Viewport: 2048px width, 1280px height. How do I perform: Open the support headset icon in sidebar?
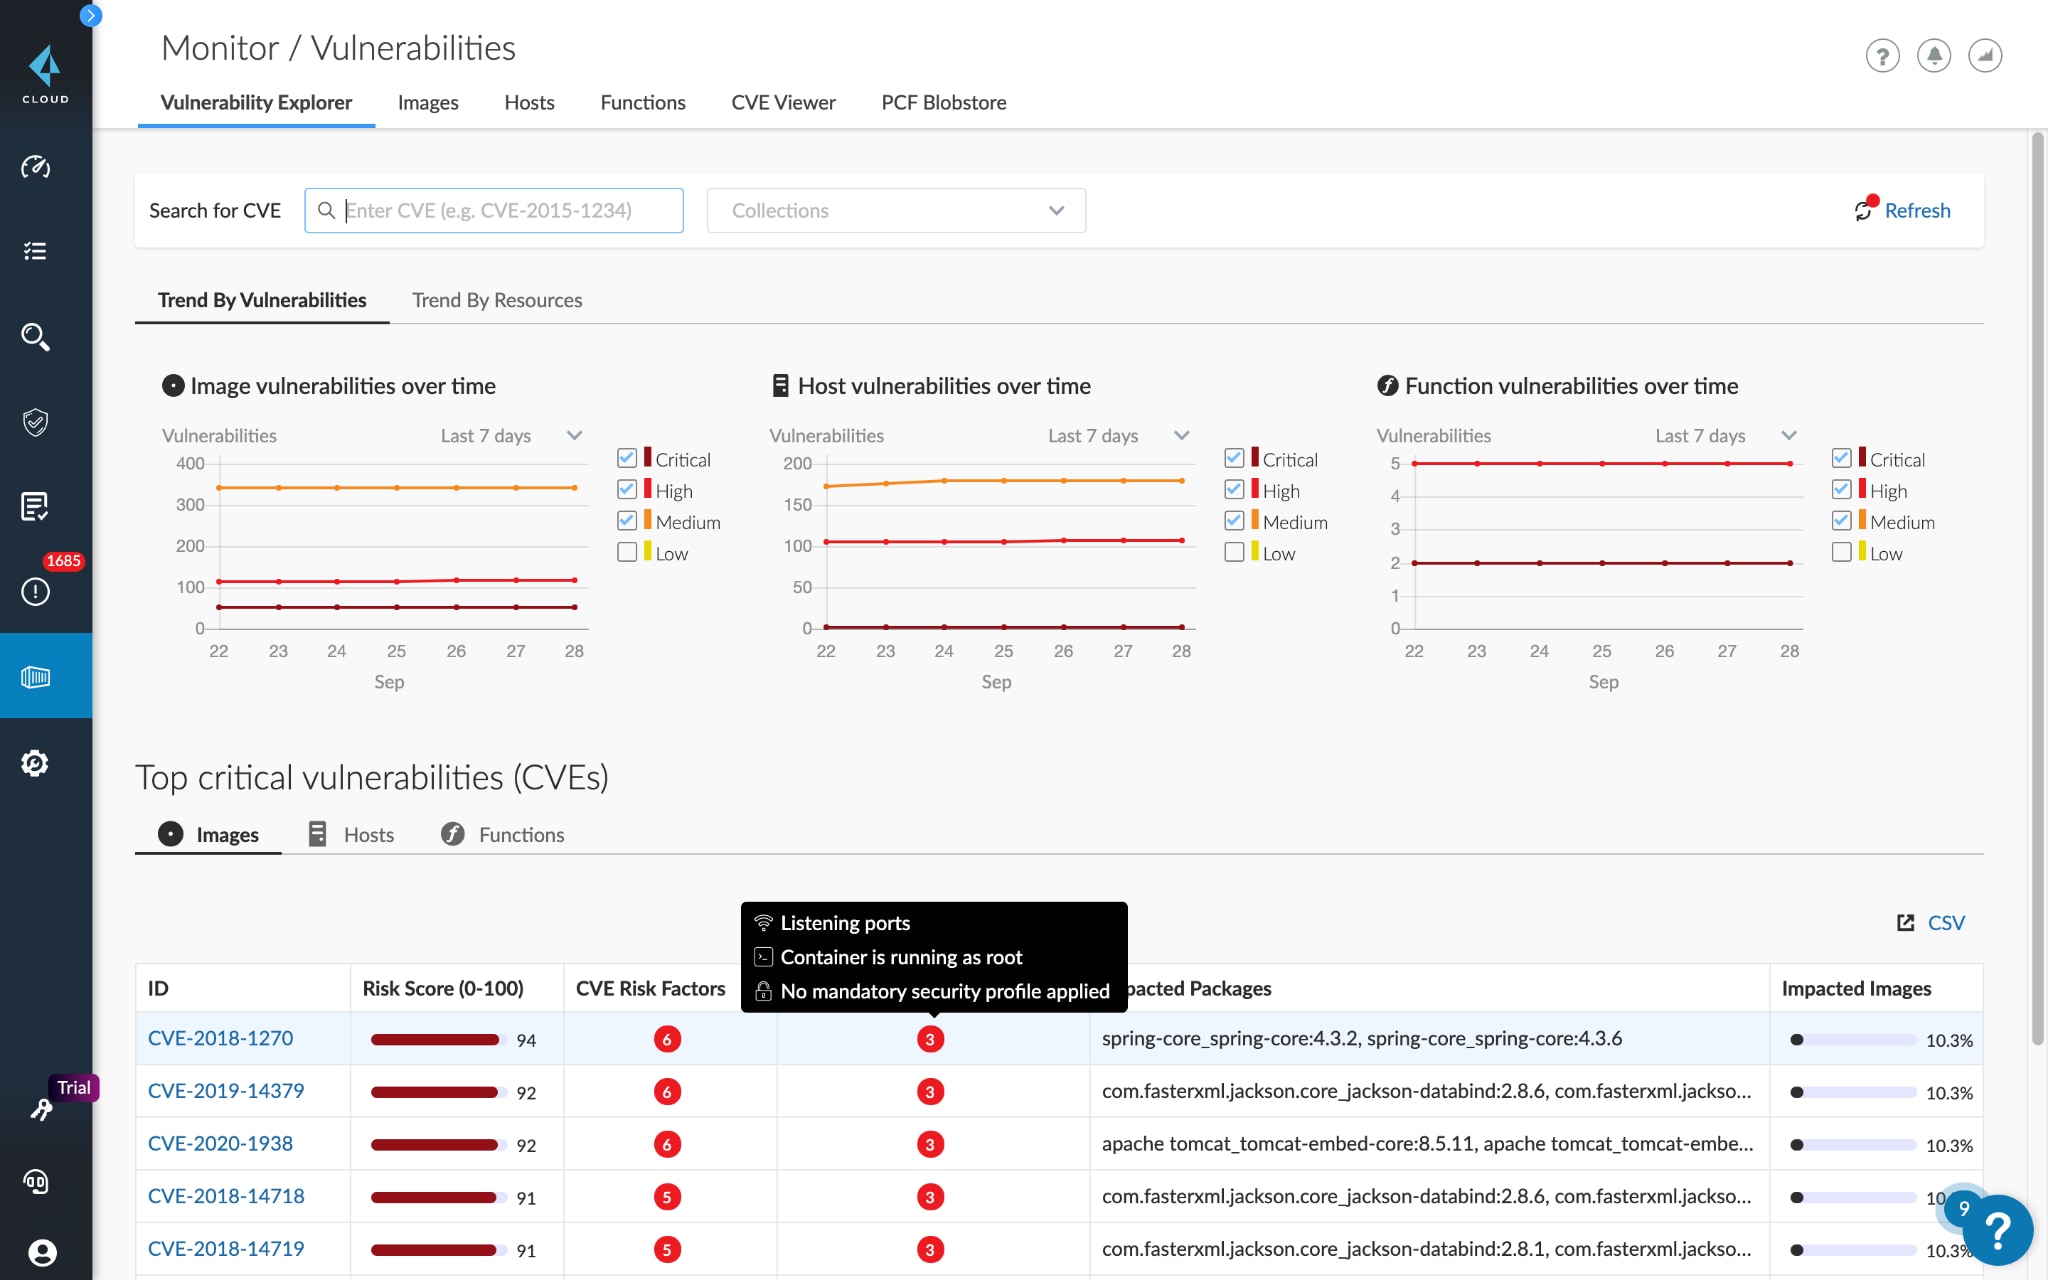coord(36,1182)
